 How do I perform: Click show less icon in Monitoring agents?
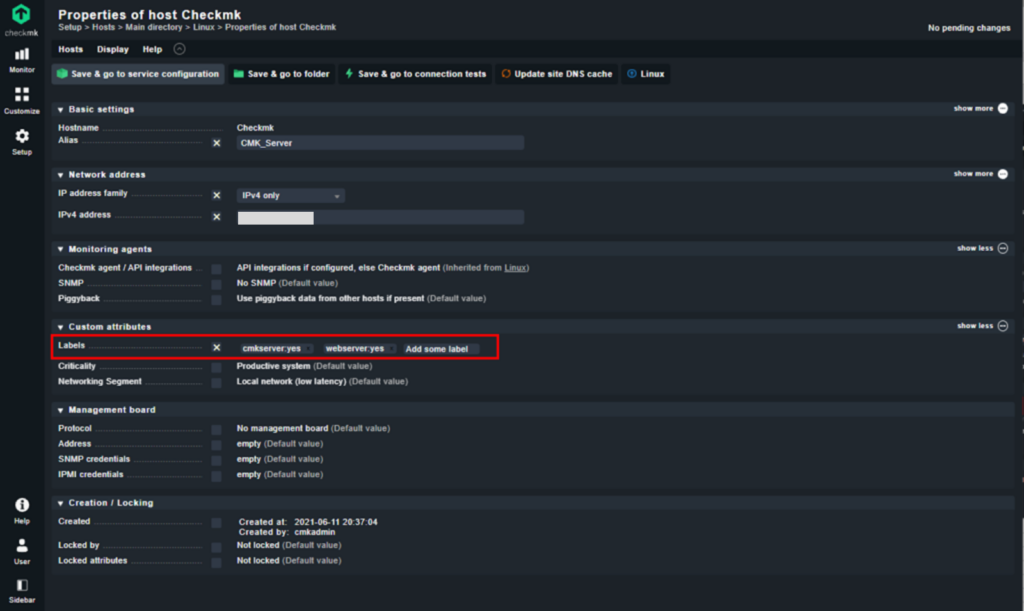tap(1003, 248)
